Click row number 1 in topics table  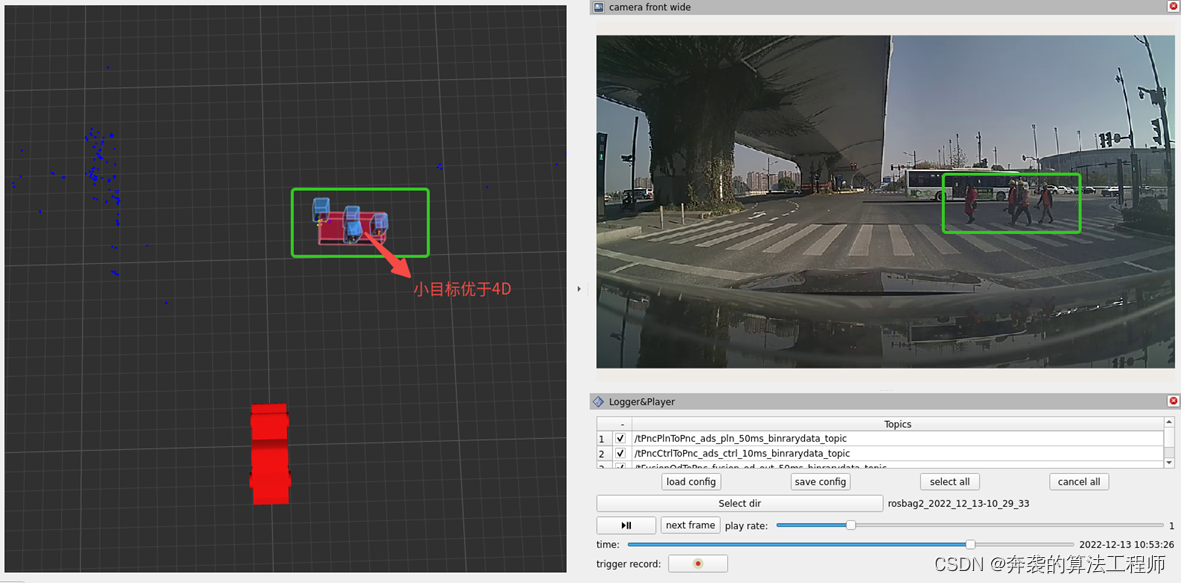(601, 438)
